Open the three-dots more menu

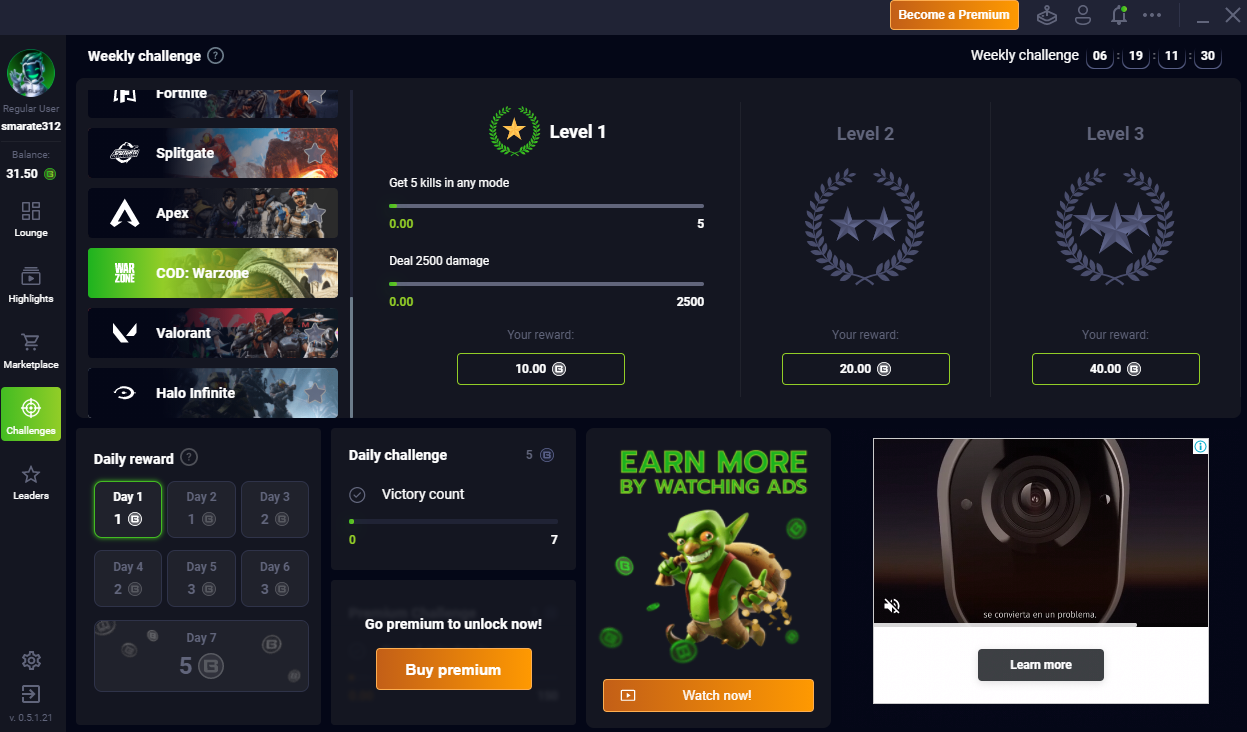(x=1152, y=15)
